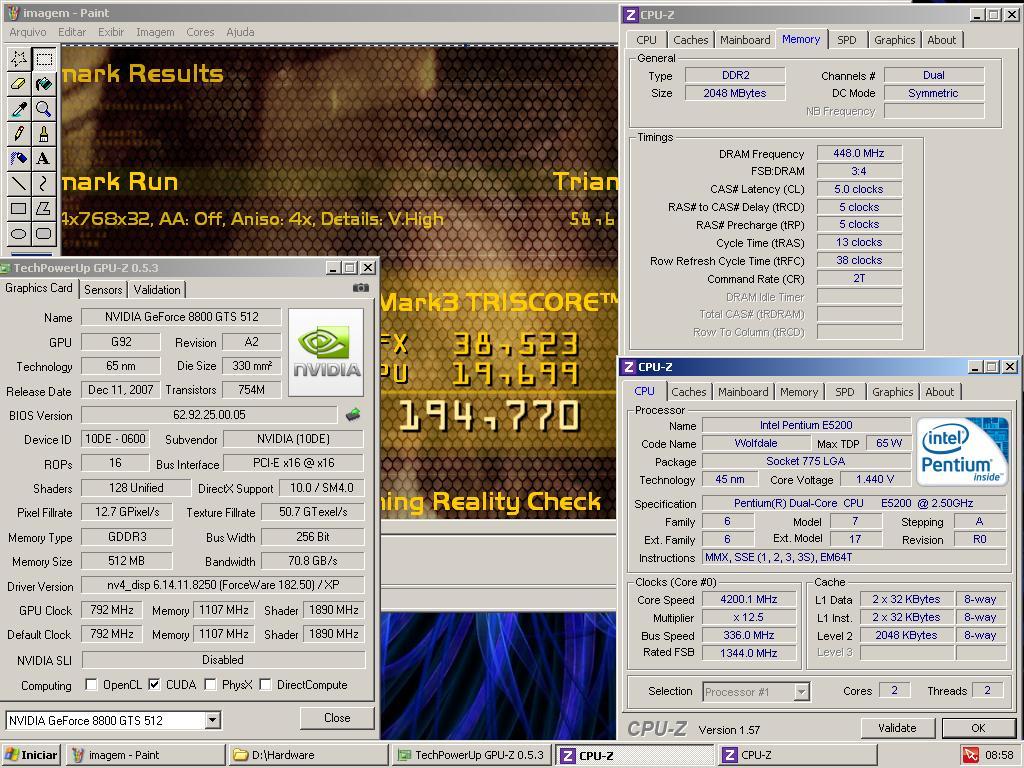Click the Intel Pentium logo in CPU-Z

click(962, 451)
